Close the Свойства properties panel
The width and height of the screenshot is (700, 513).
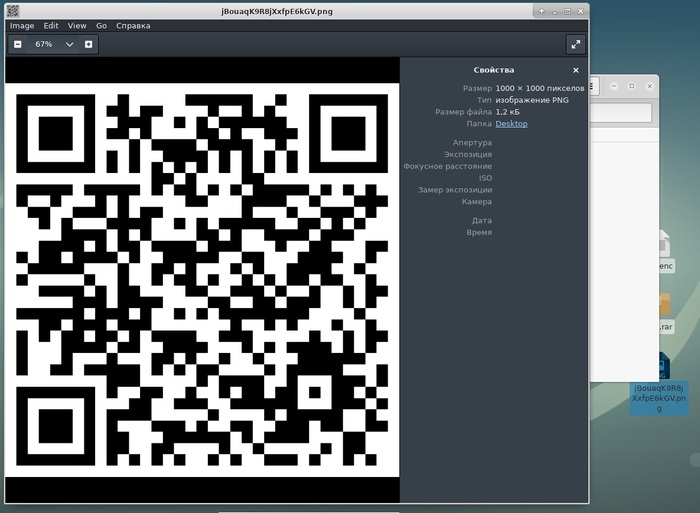pos(576,70)
